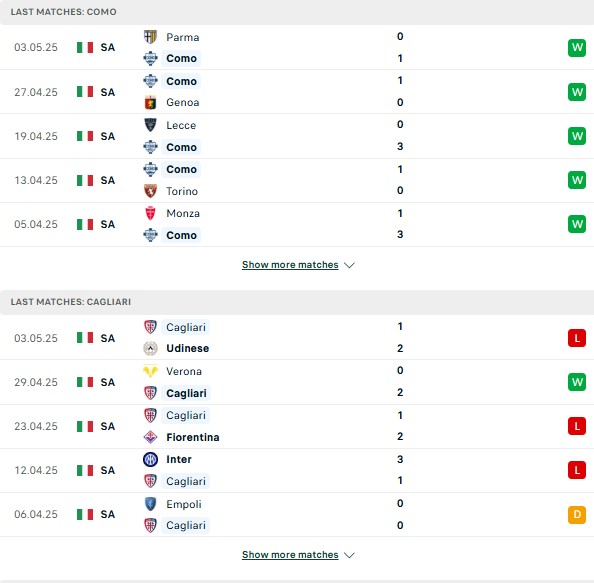Expand Show more matches under Cagliari
This screenshot has width=594, height=583.
point(290,555)
